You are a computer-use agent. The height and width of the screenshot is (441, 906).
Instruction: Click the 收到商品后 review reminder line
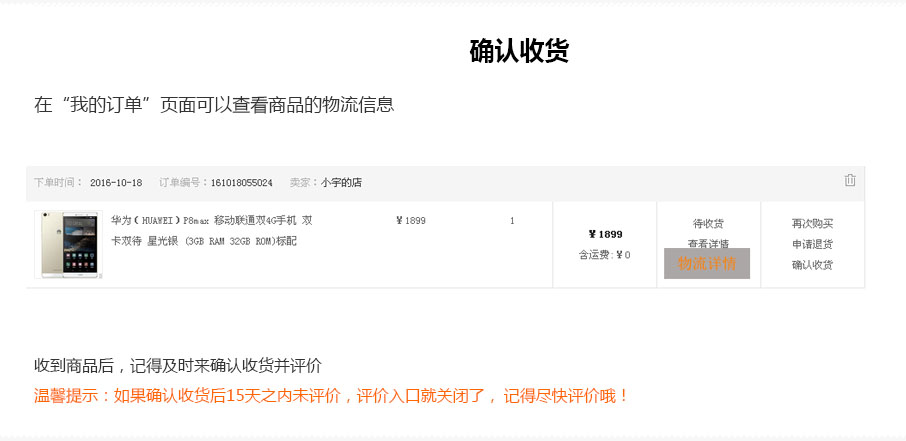178,366
